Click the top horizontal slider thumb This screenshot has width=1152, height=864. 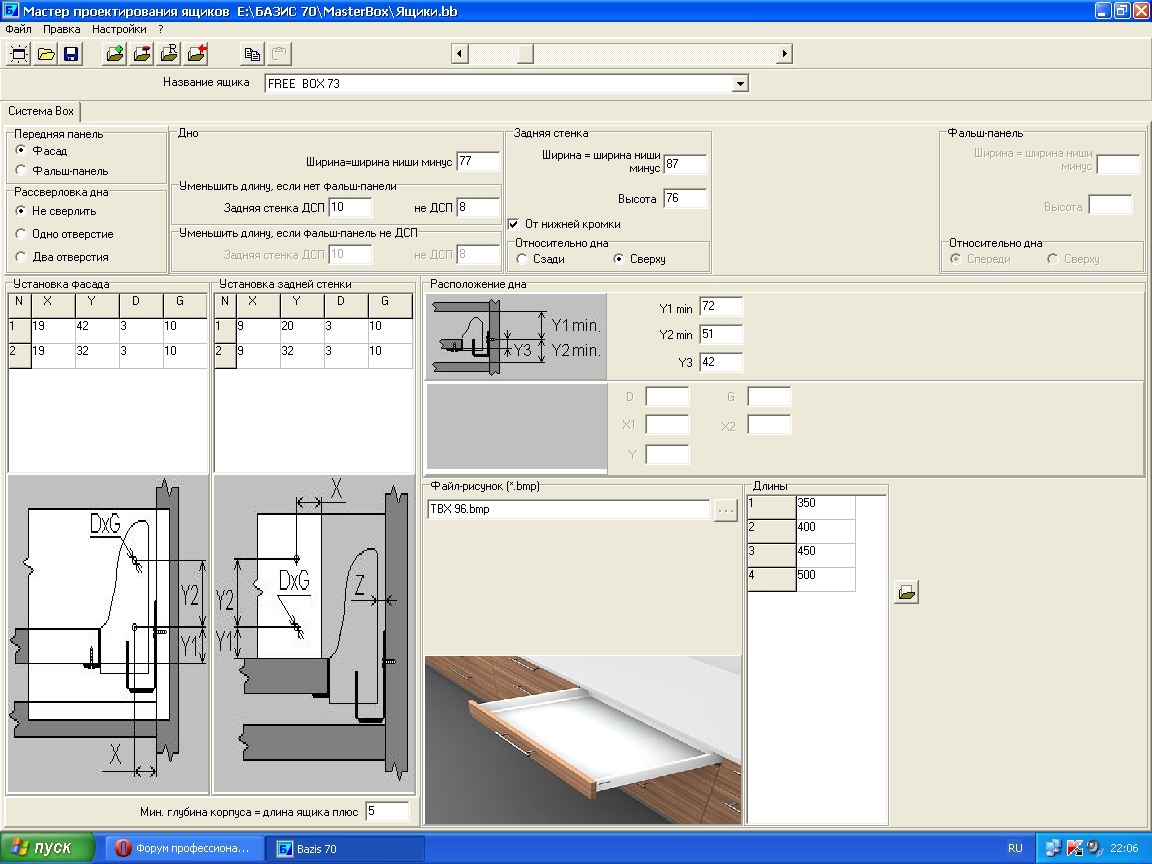[525, 54]
